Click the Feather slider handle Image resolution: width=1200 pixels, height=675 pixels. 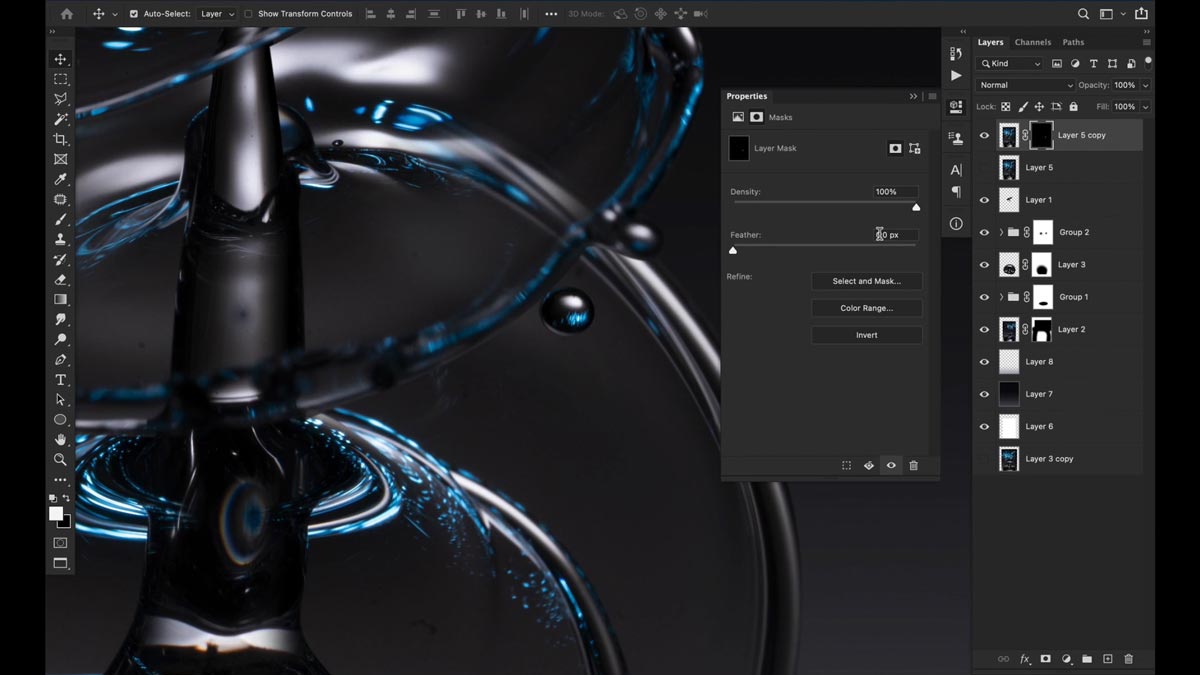[733, 250]
